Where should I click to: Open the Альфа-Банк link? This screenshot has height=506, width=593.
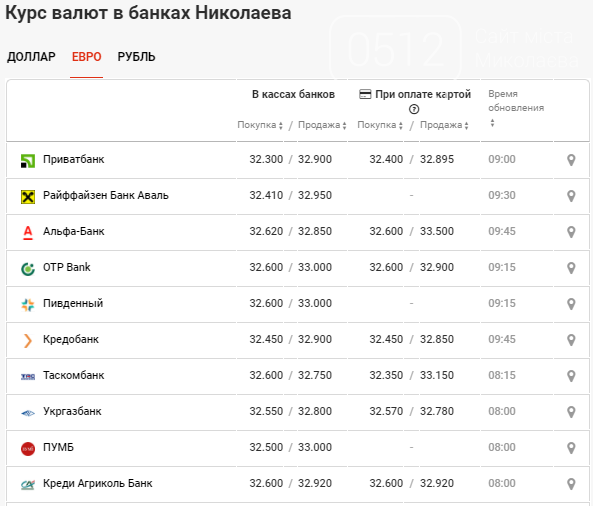pyautogui.click(x=73, y=231)
